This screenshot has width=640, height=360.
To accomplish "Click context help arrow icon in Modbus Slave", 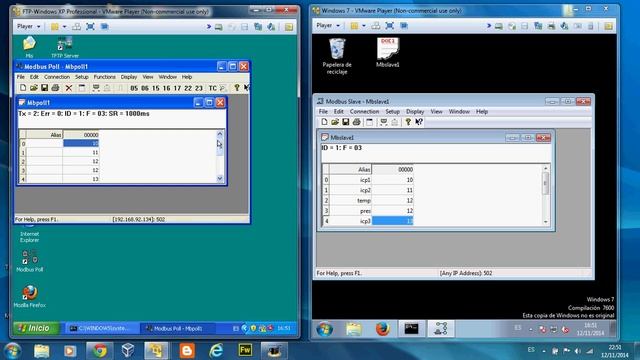I will 419,122.
